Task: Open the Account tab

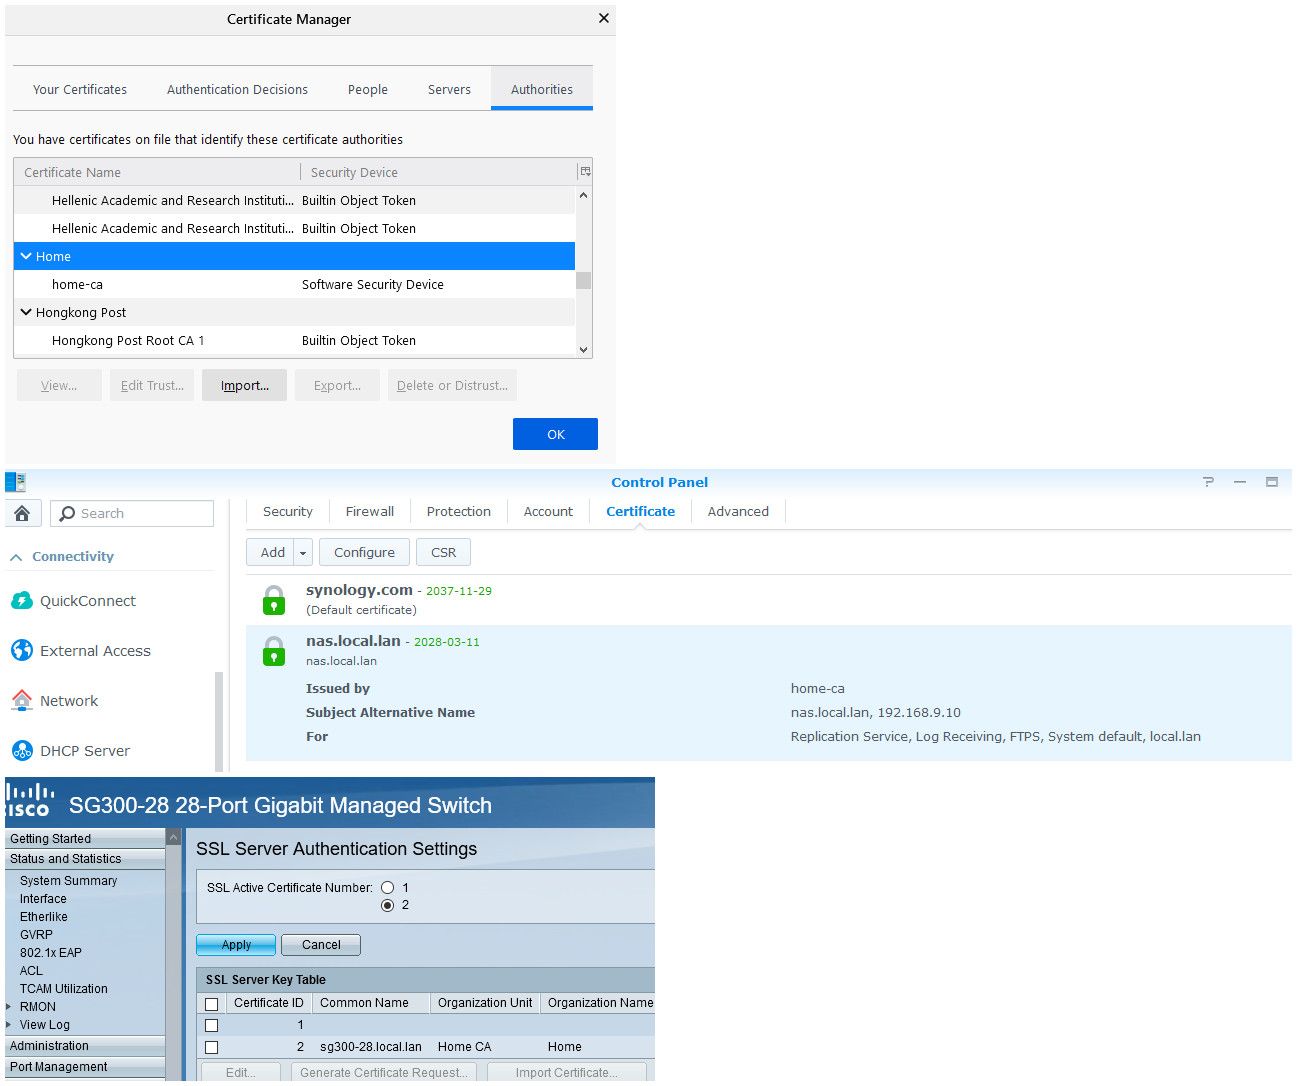Action: coord(548,511)
